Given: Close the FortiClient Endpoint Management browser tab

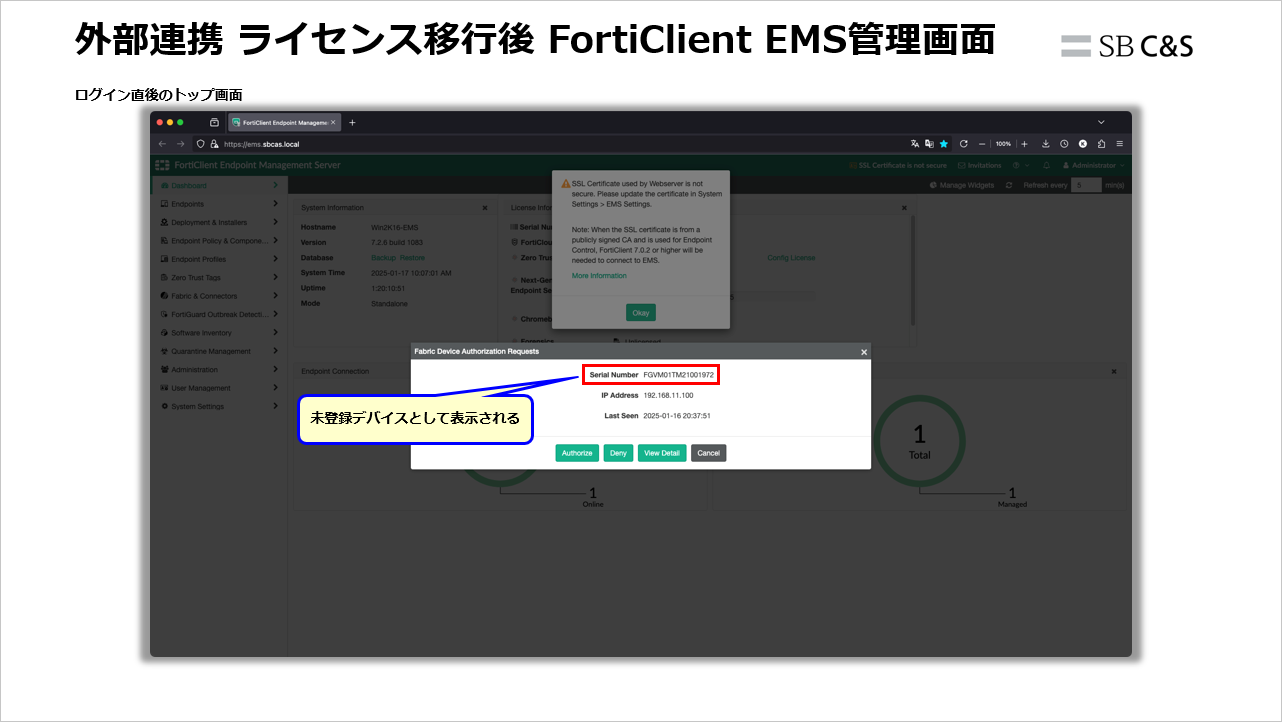Looking at the screenshot, I should pyautogui.click(x=335, y=122).
